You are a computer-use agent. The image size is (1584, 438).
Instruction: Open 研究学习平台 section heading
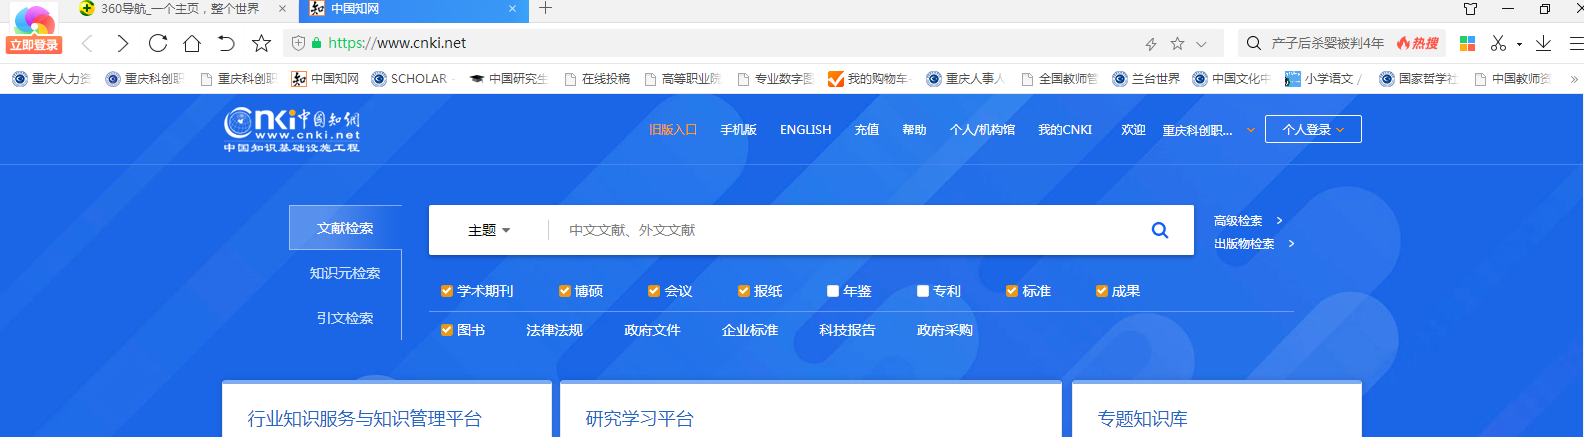tap(640, 419)
